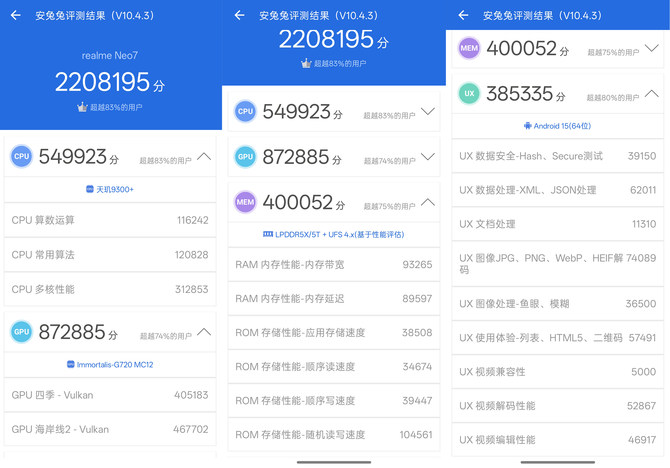Click the realme Neo7 device name
Image resolution: width=670 pixels, height=468 pixels.
pyautogui.click(x=110, y=56)
